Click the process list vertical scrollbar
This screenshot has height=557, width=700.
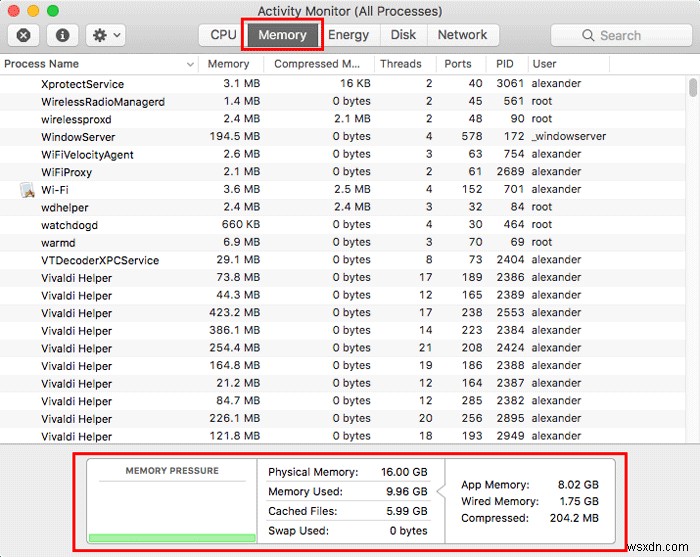tap(692, 88)
